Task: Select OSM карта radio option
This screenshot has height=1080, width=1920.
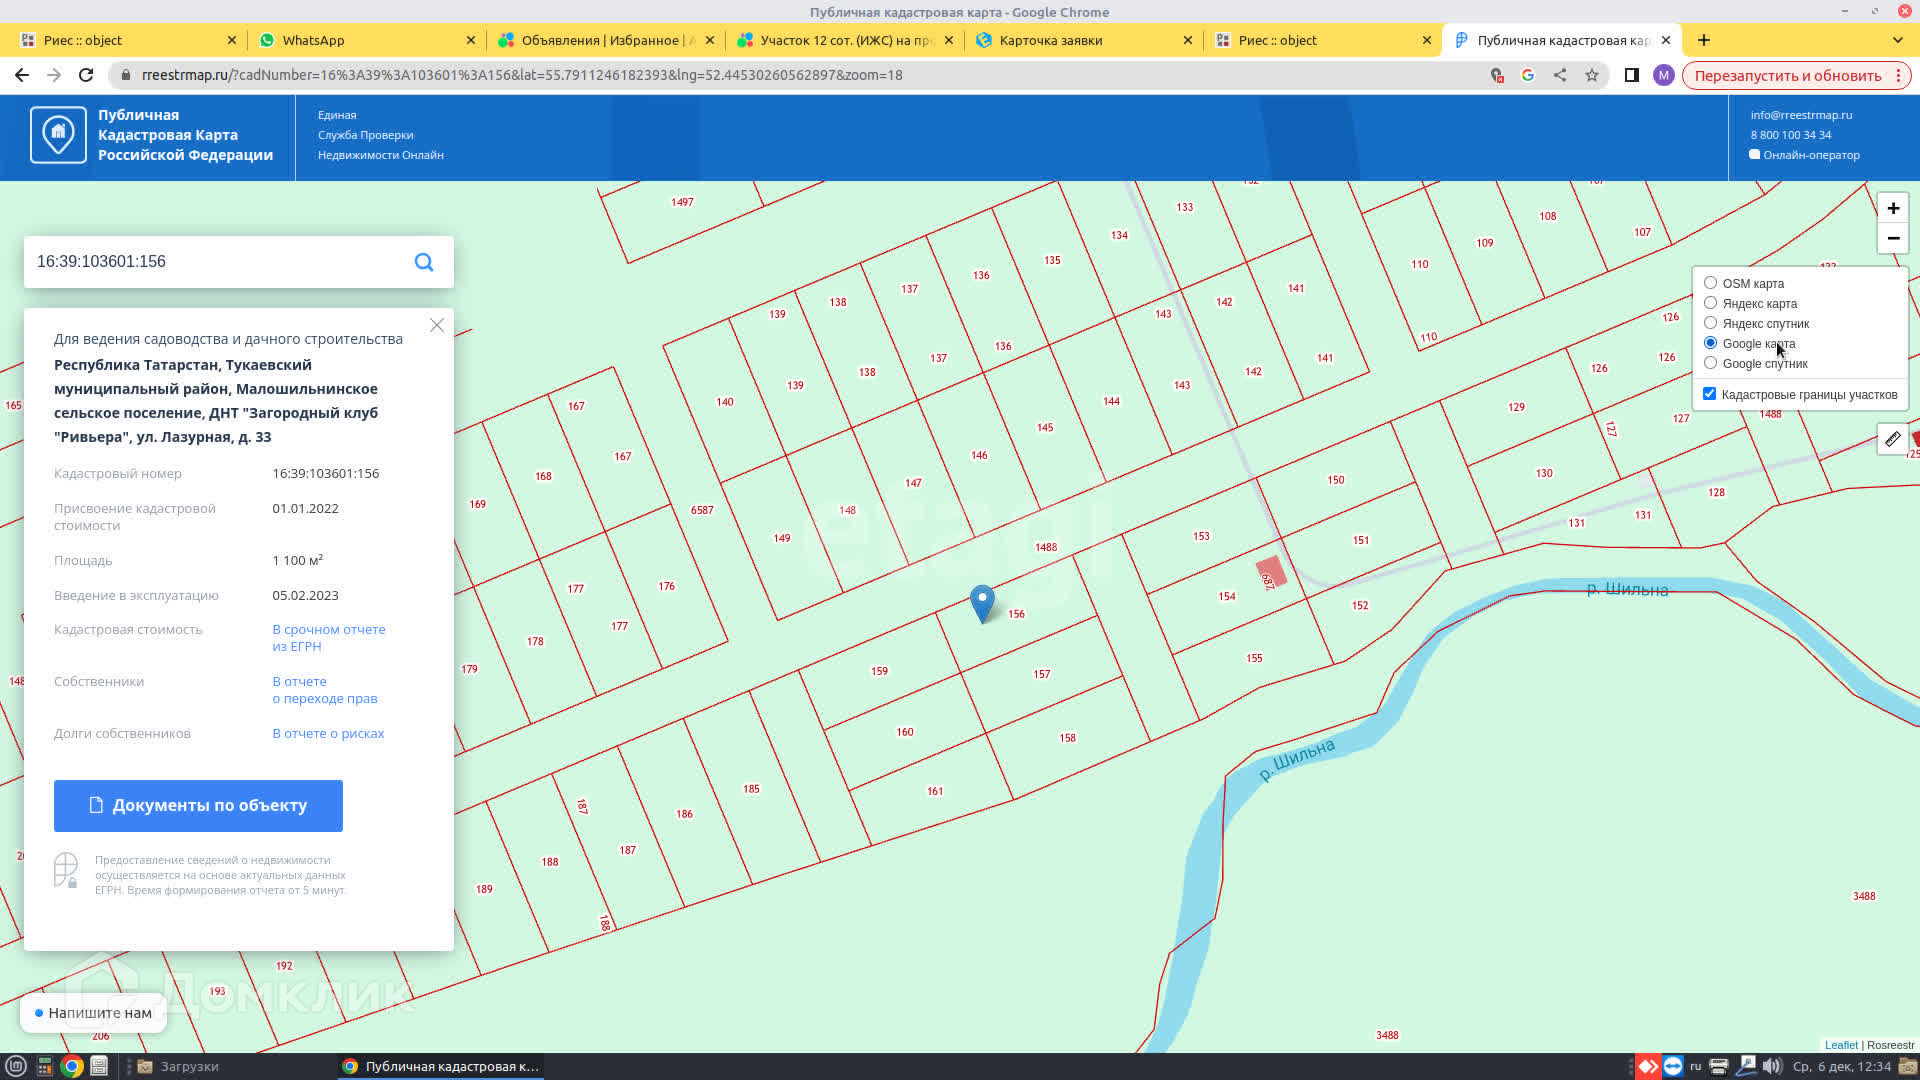Action: pyautogui.click(x=1710, y=283)
